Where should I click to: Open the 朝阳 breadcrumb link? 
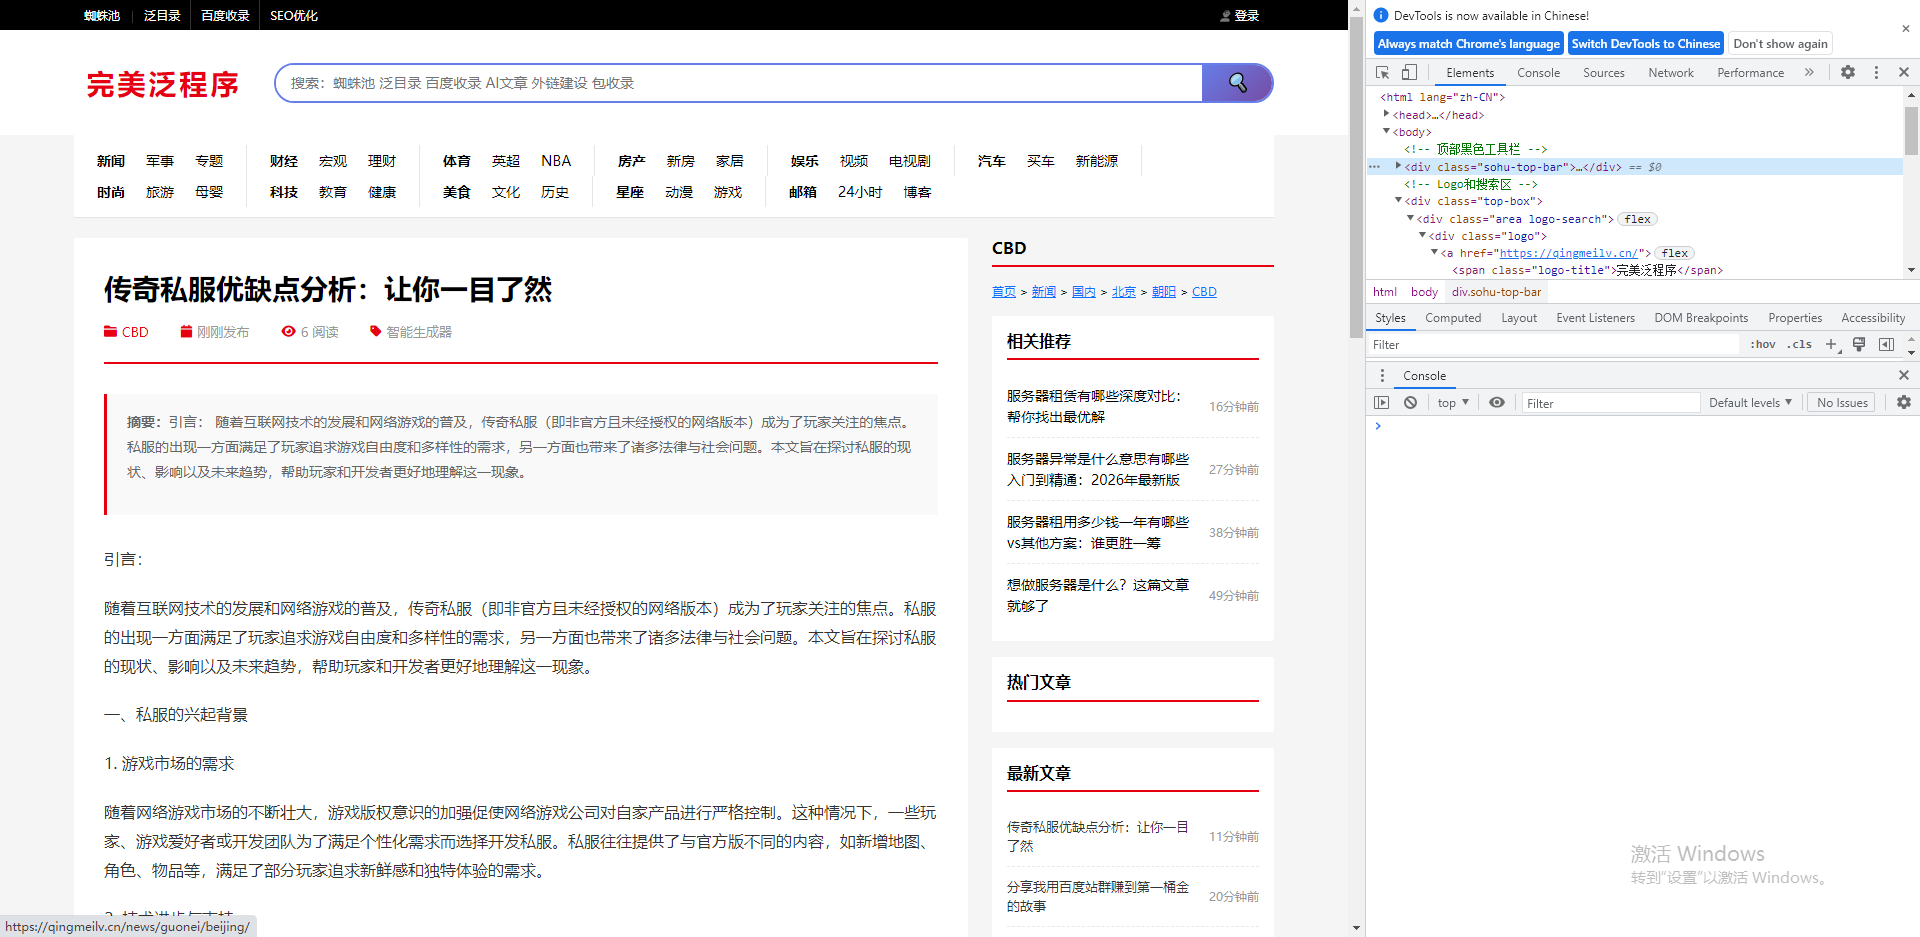coord(1163,292)
